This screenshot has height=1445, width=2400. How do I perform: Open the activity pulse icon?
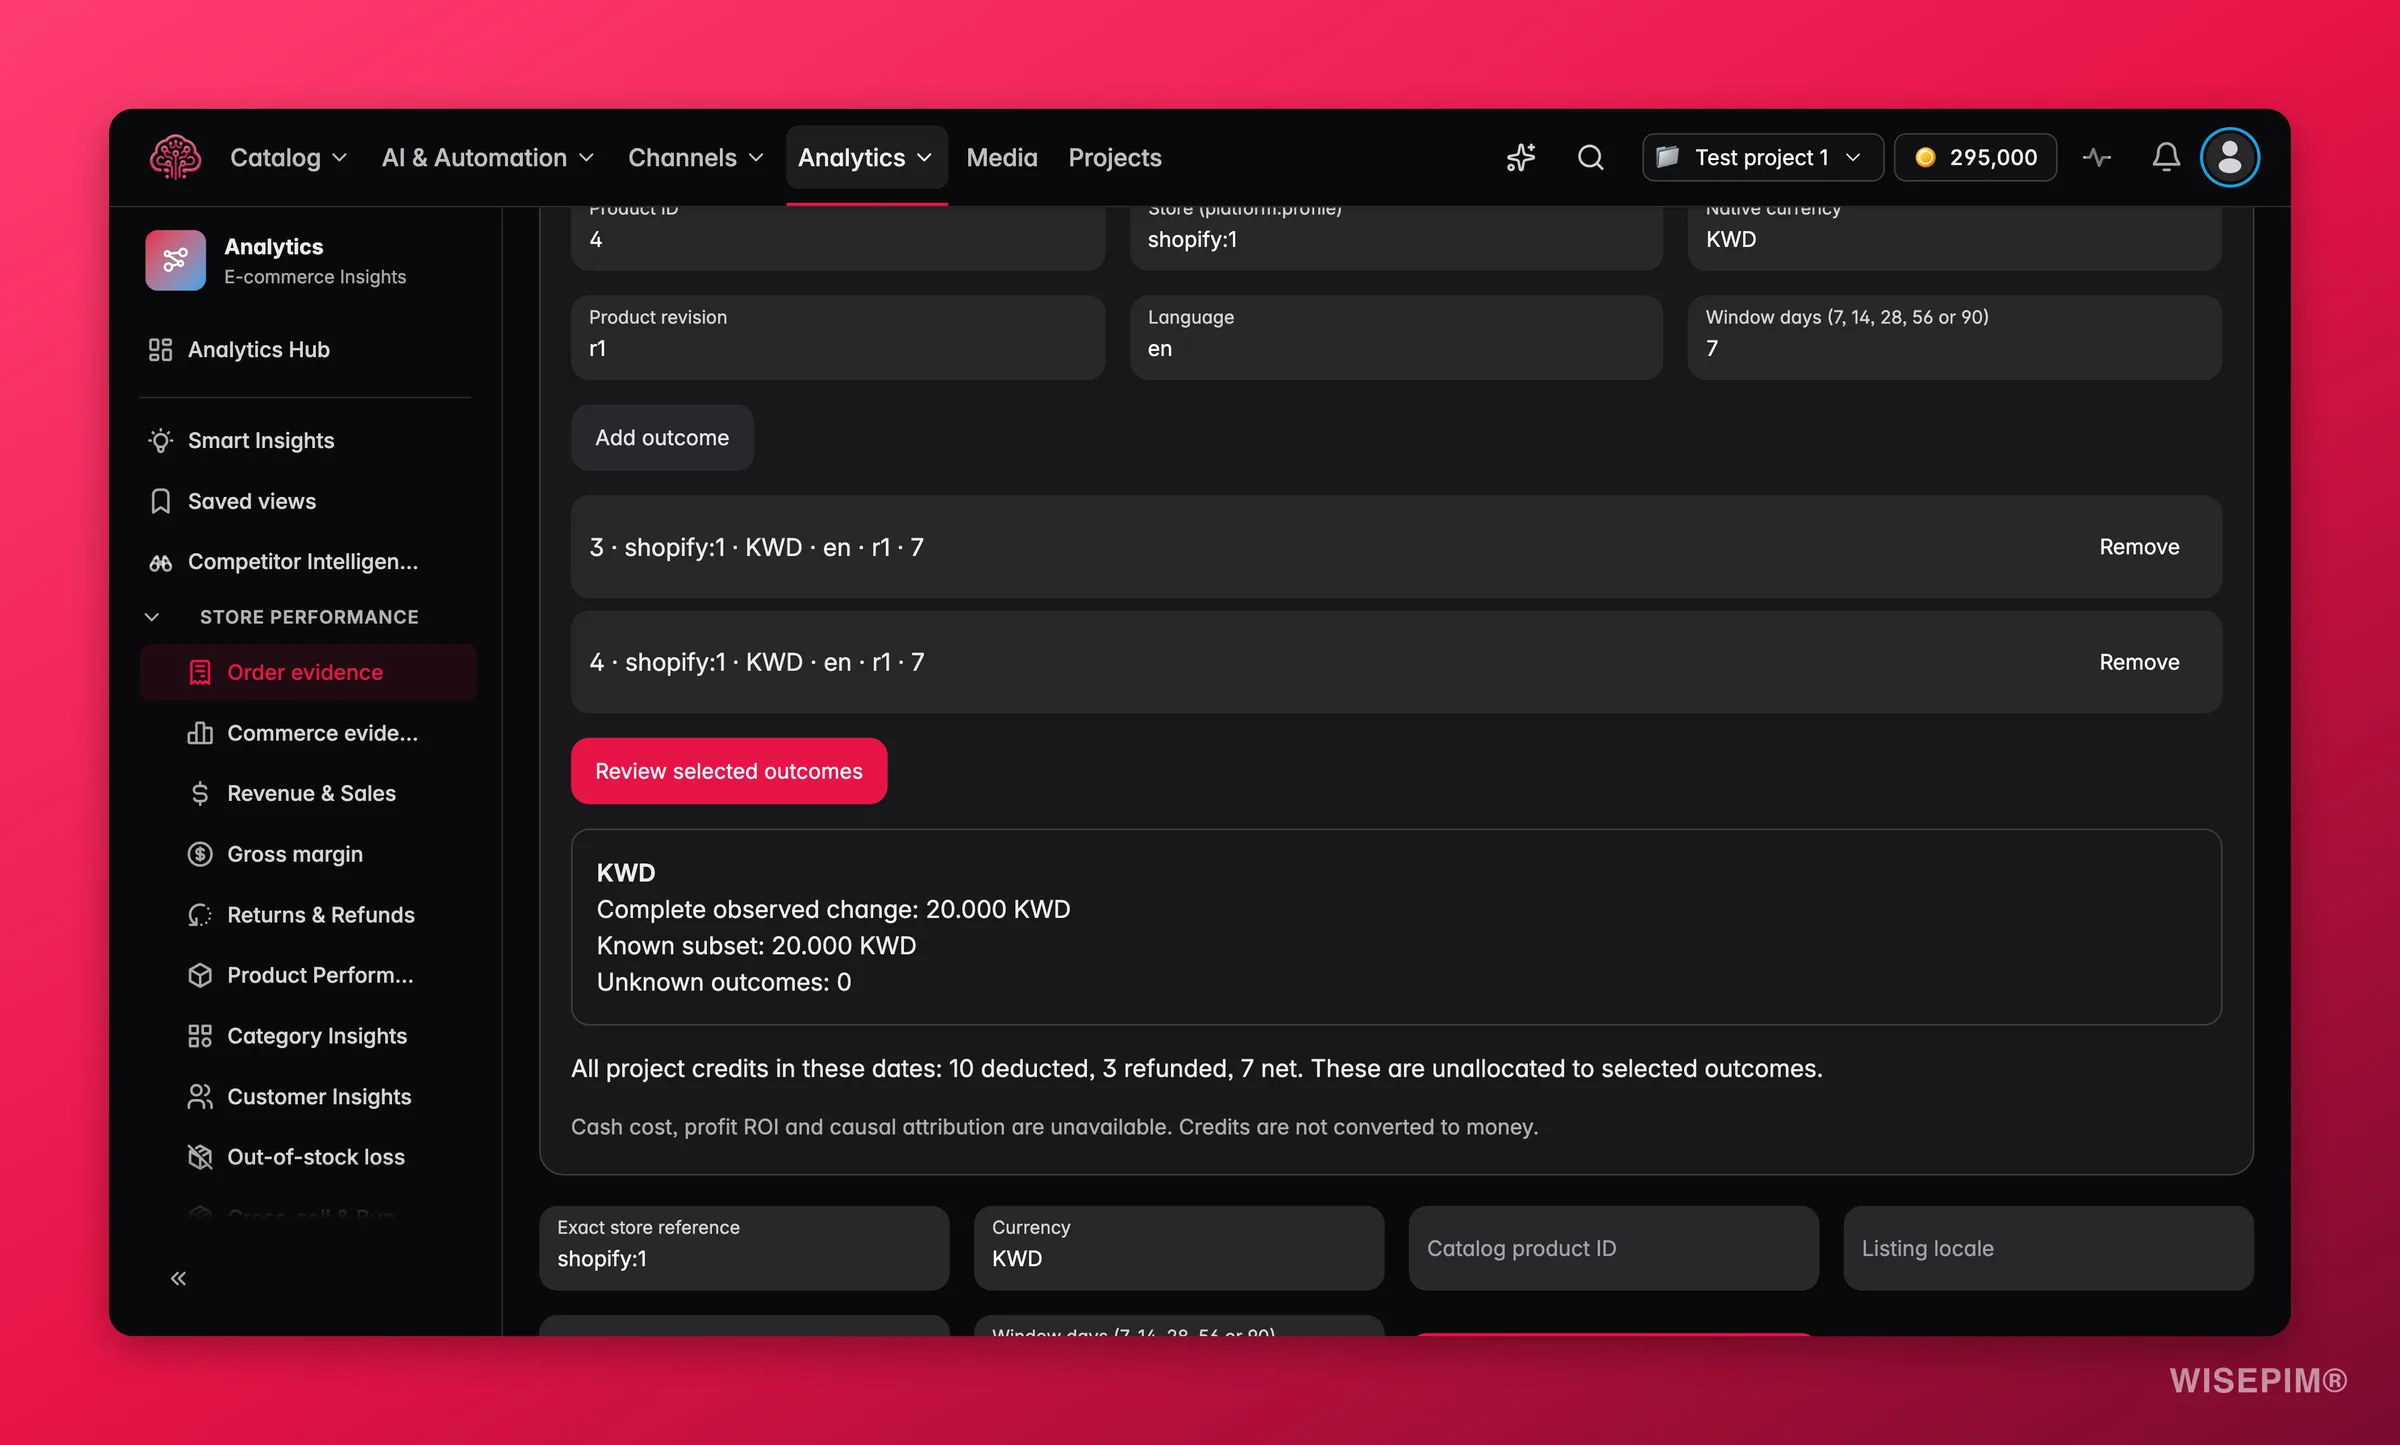pyautogui.click(x=2096, y=157)
